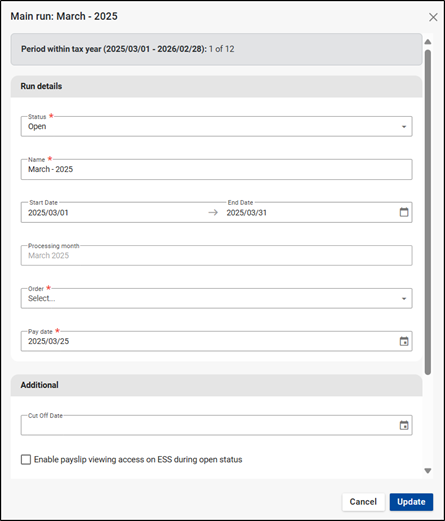
Task: Open the Pay date calendar picker
Action: tap(404, 341)
